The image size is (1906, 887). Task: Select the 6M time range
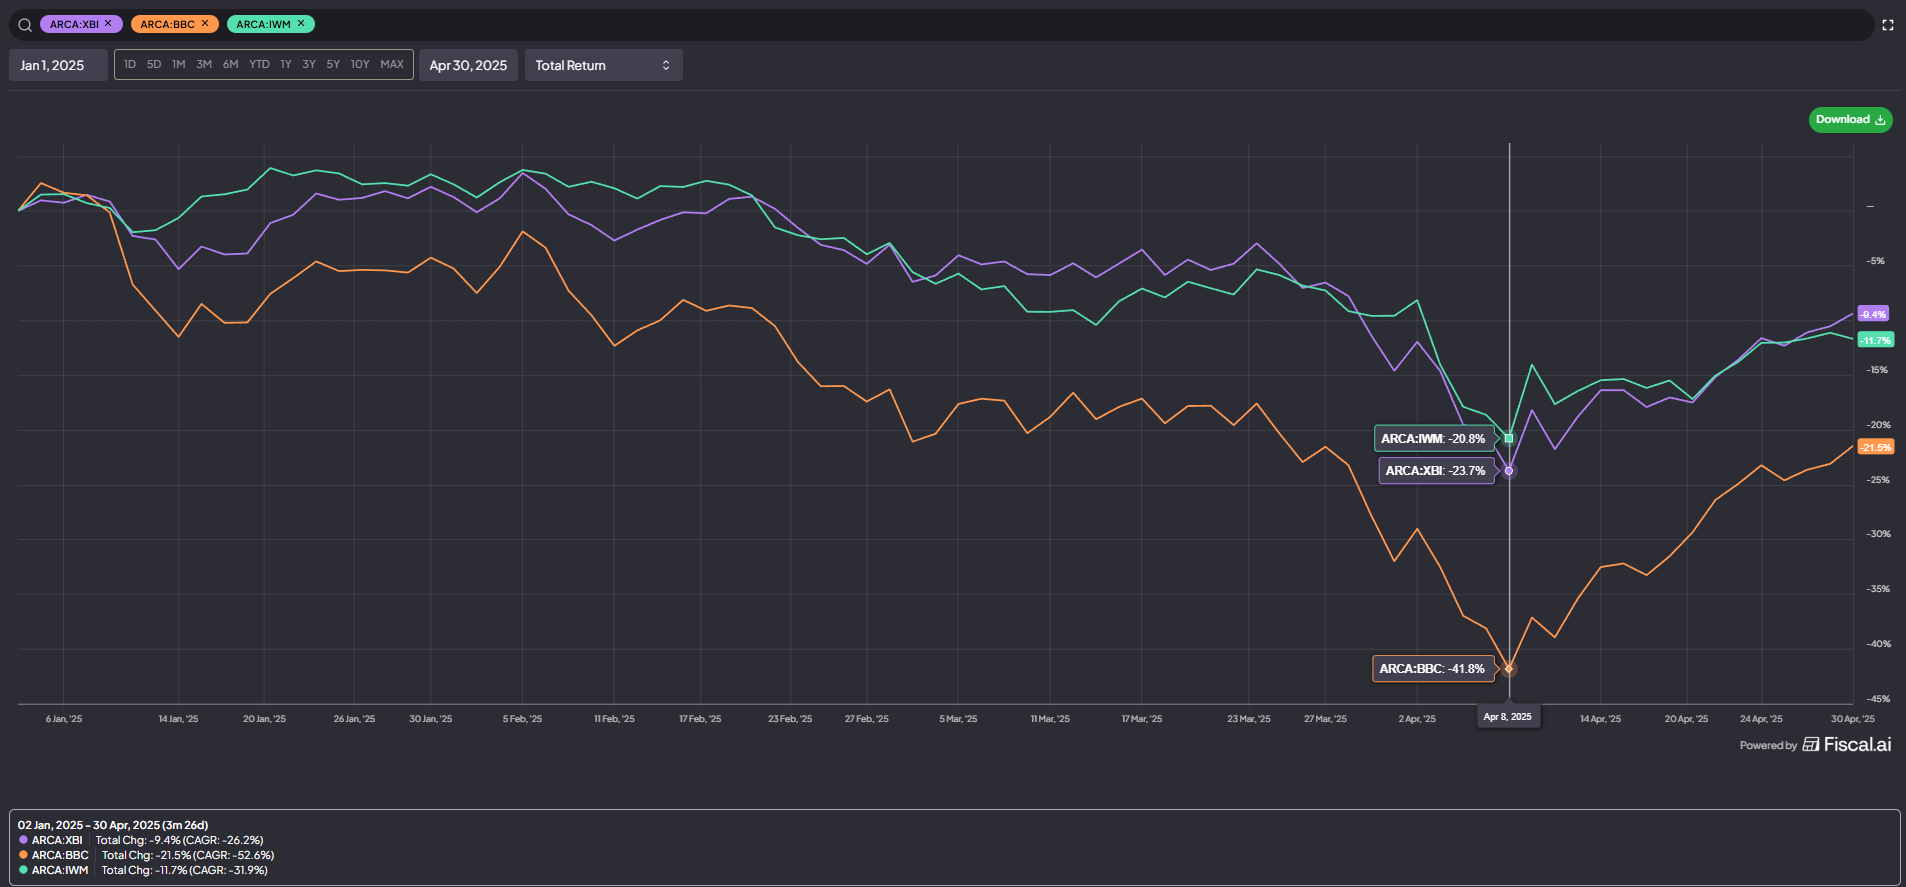230,64
